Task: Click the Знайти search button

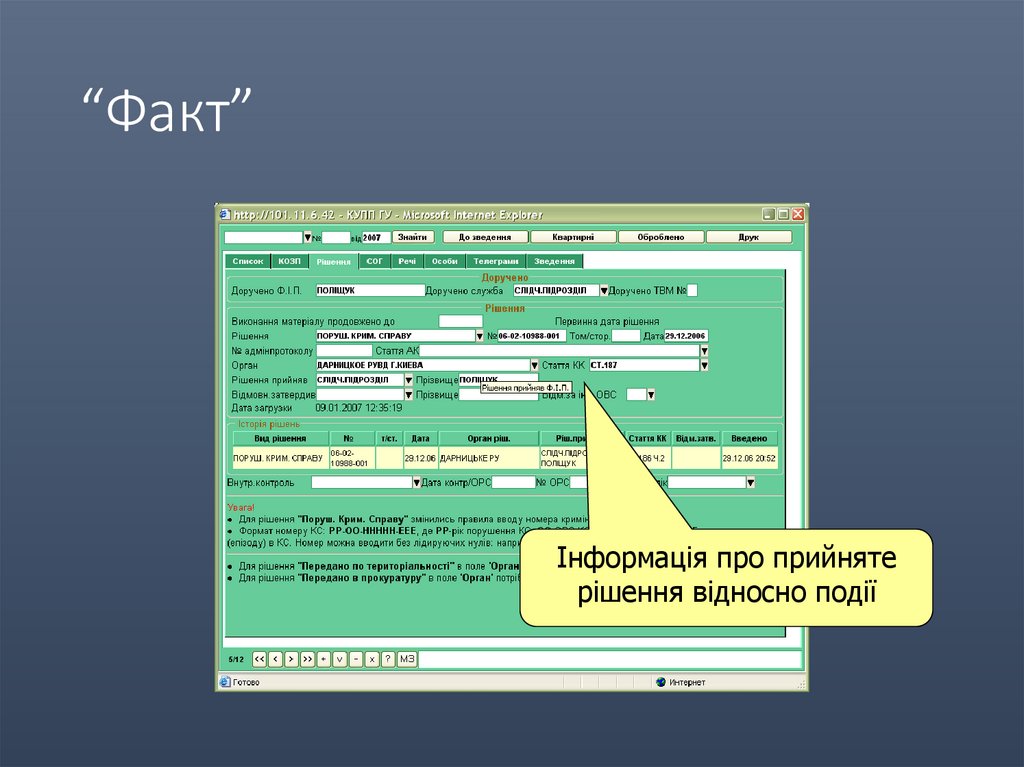Action: pyautogui.click(x=413, y=237)
